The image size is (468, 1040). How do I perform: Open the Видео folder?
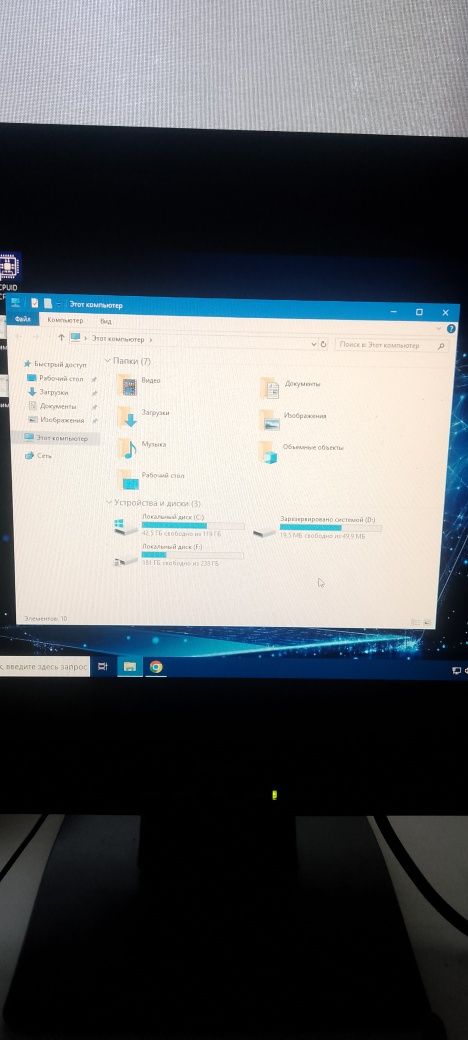139,384
